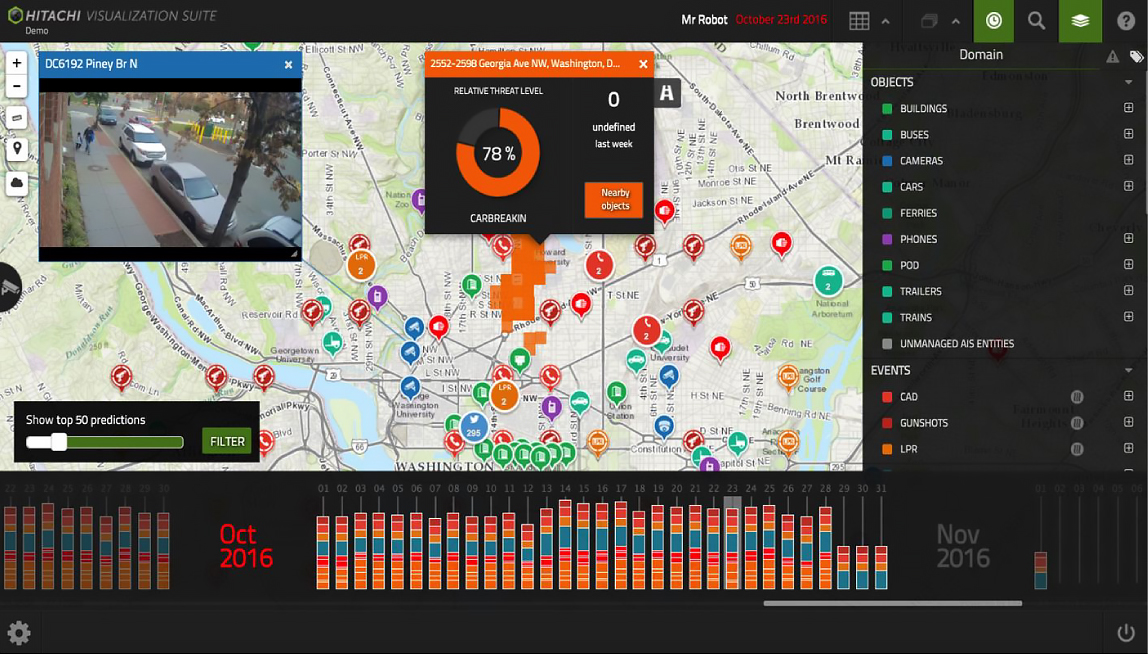Expand the CAD row plus icon
This screenshot has width=1148, height=655.
1128,396
